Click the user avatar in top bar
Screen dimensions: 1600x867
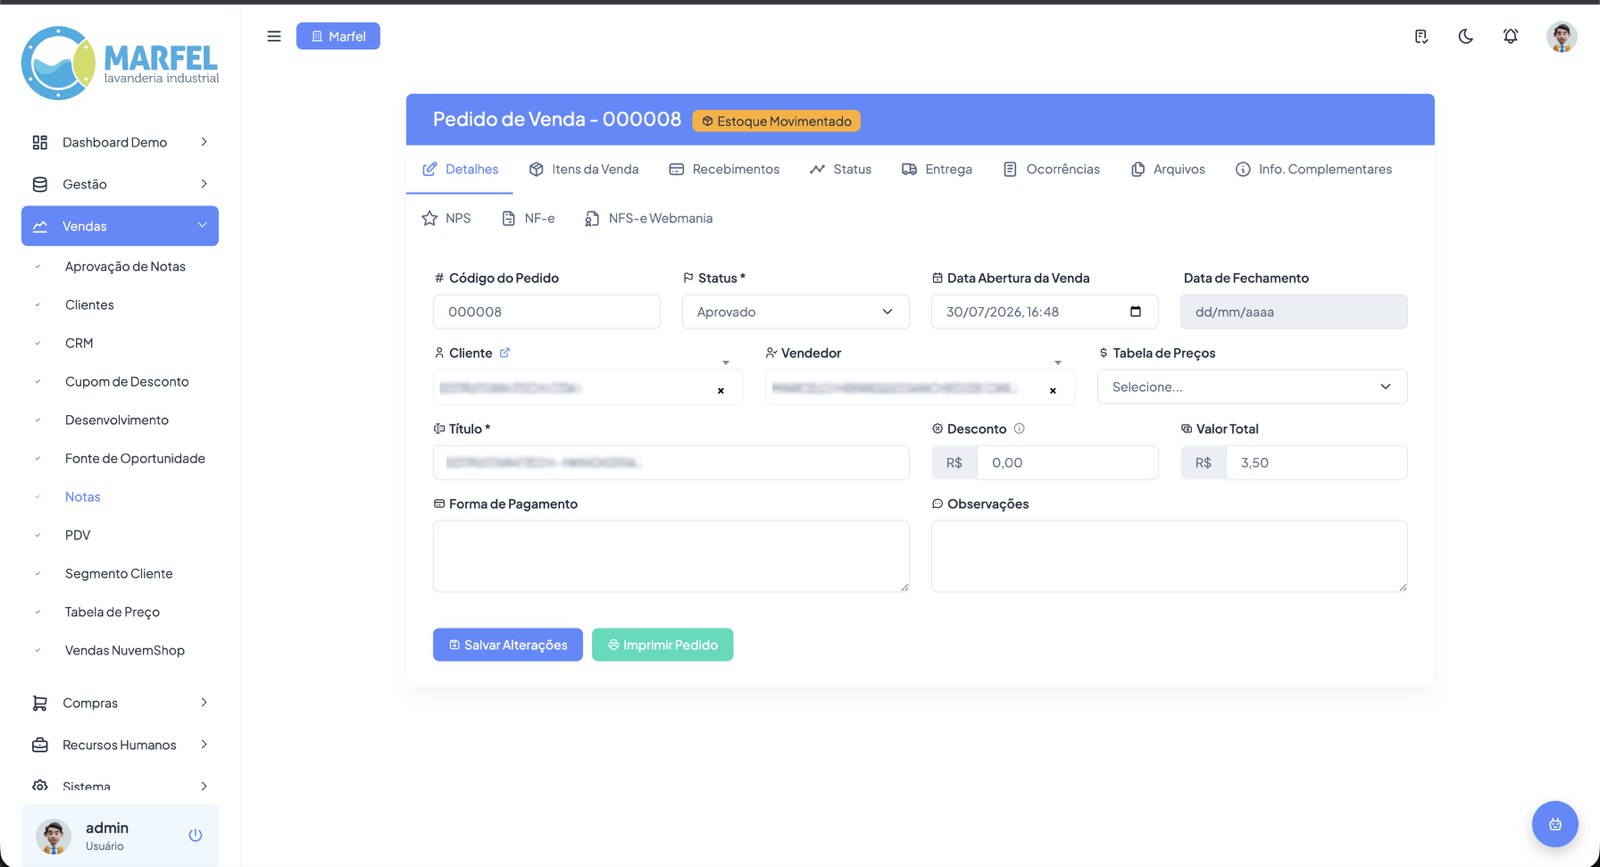(x=1562, y=36)
